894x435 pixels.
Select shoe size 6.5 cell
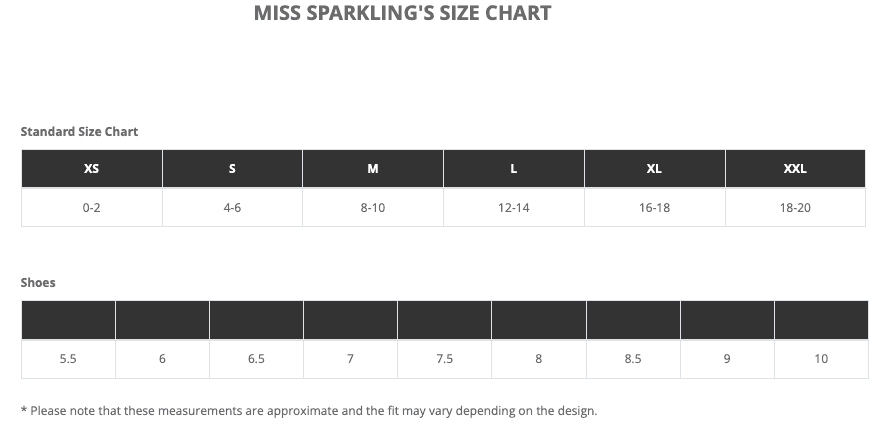pyautogui.click(x=256, y=359)
